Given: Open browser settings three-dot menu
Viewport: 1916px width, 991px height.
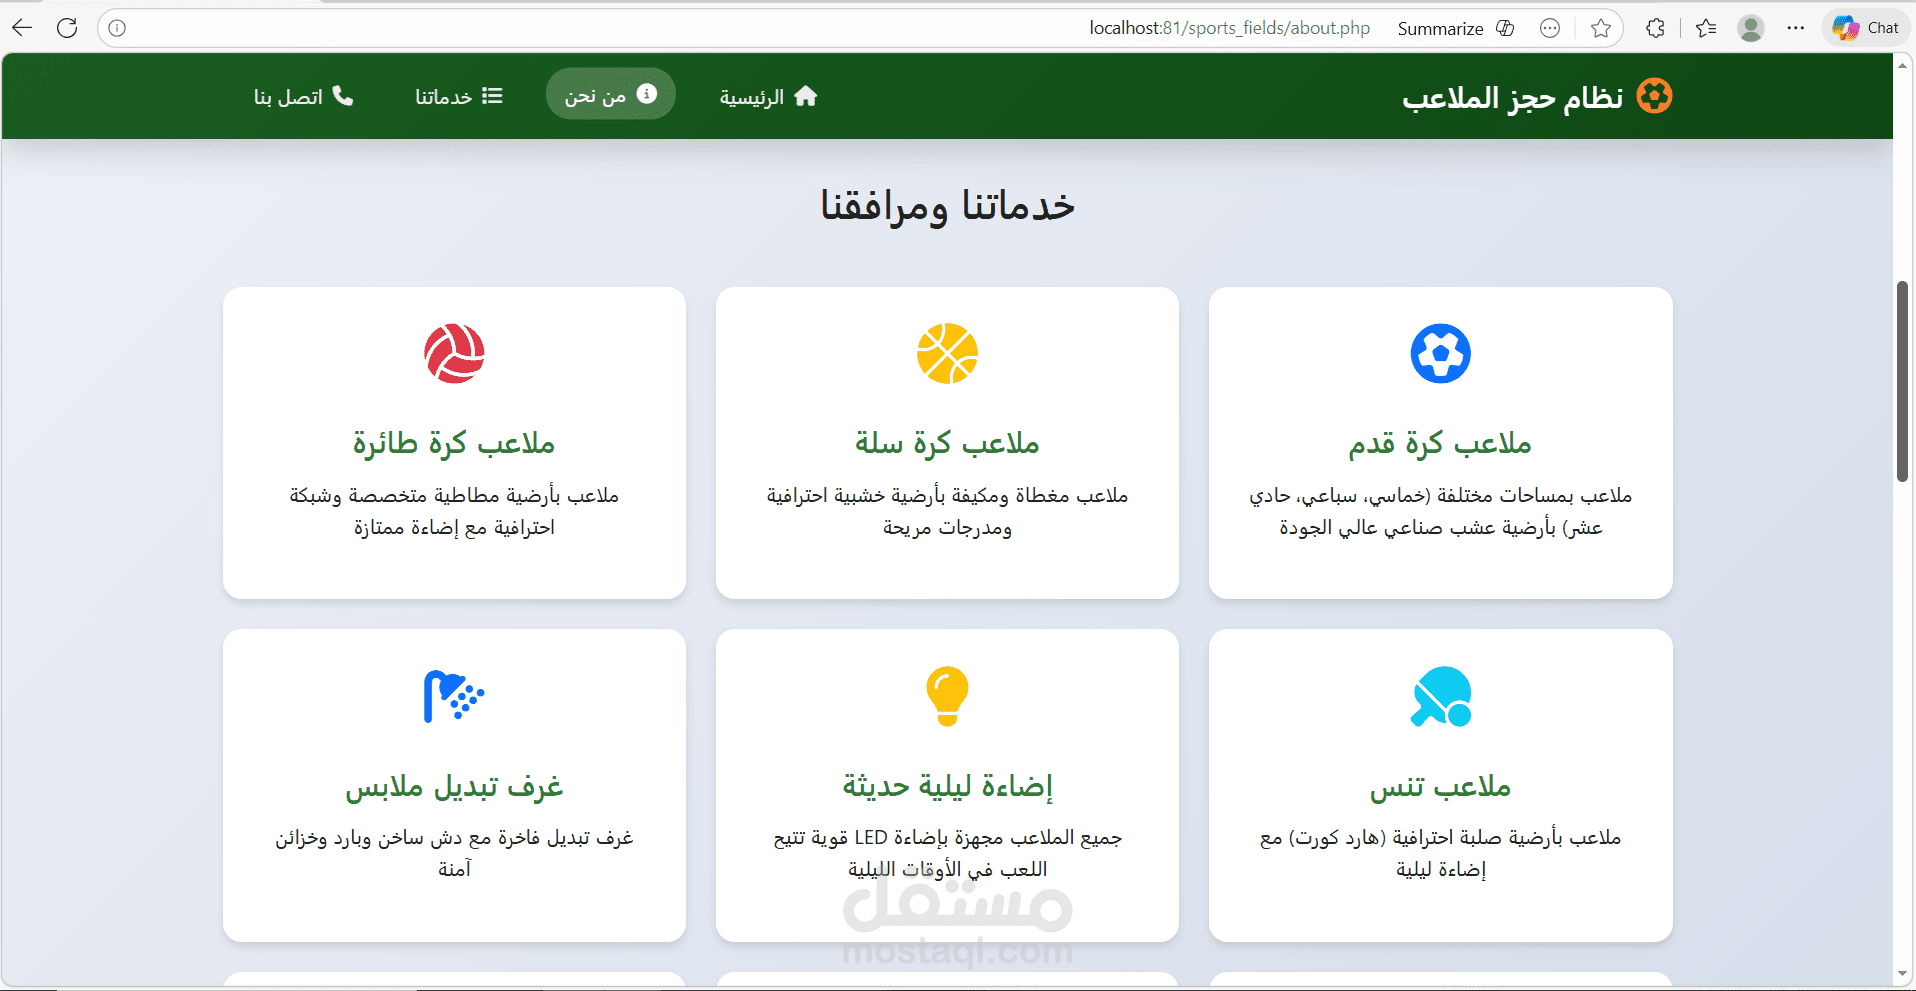Looking at the screenshot, I should coord(1796,28).
